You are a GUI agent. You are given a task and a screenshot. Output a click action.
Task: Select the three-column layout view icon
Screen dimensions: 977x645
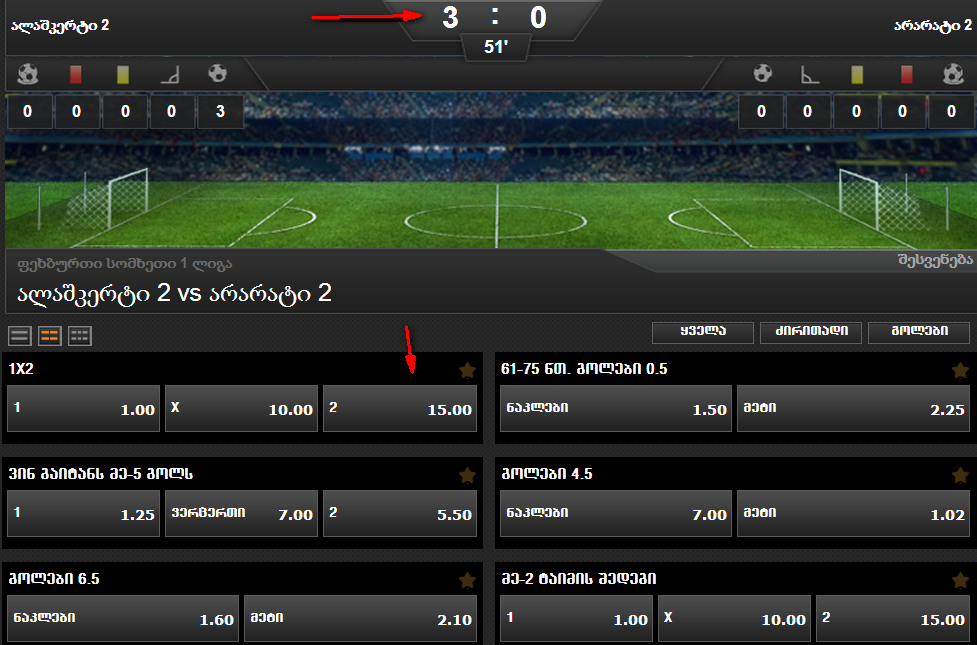click(80, 336)
